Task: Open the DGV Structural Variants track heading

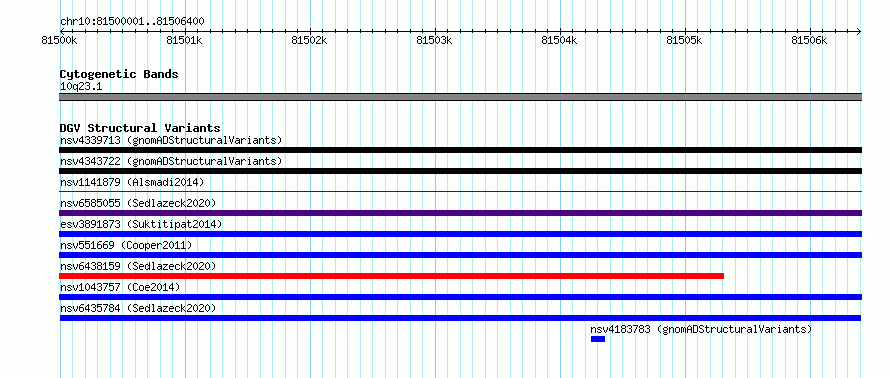Action: tap(140, 128)
